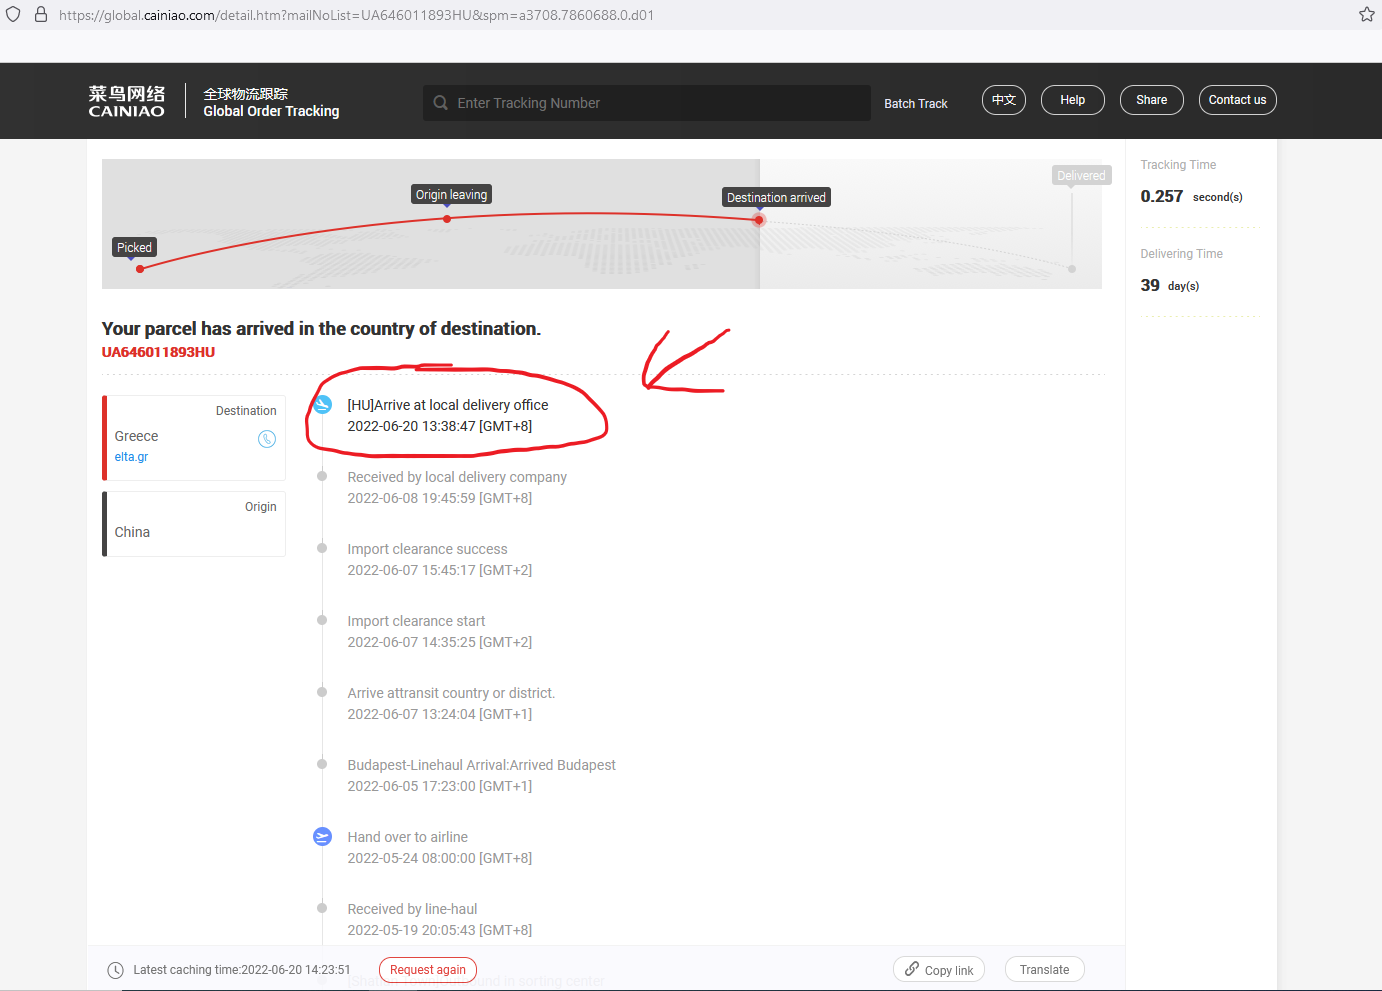
Task: Click Import clearance success entry
Action: 440,559
